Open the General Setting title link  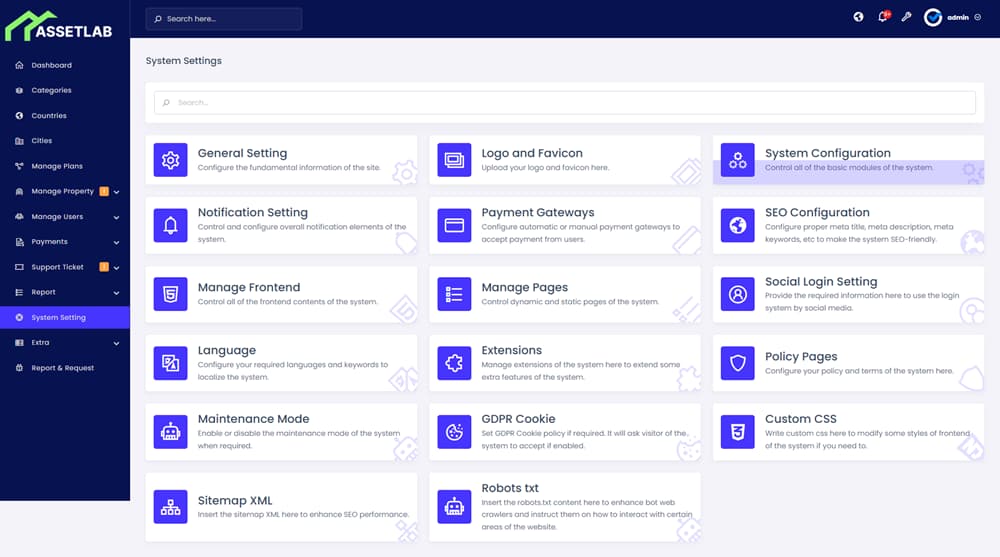coord(242,153)
